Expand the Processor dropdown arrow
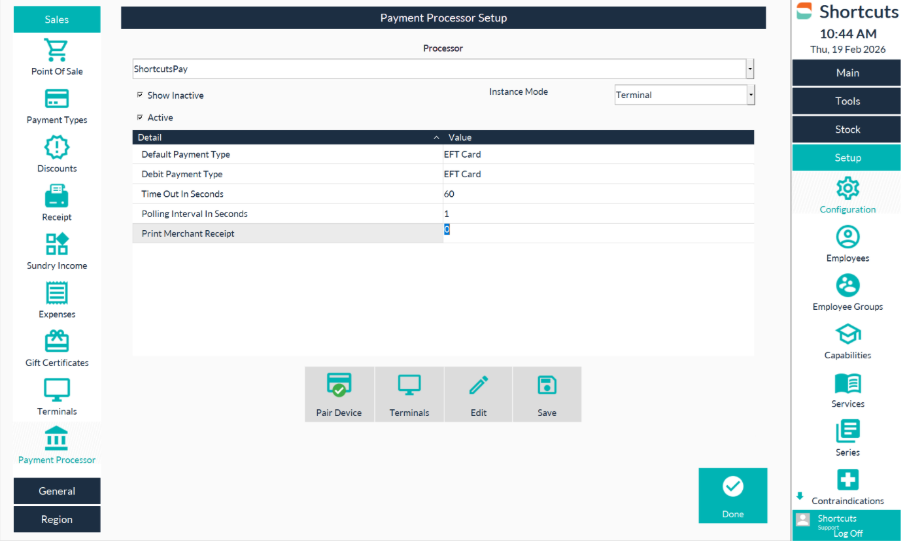The height and width of the screenshot is (541, 901). click(x=750, y=69)
